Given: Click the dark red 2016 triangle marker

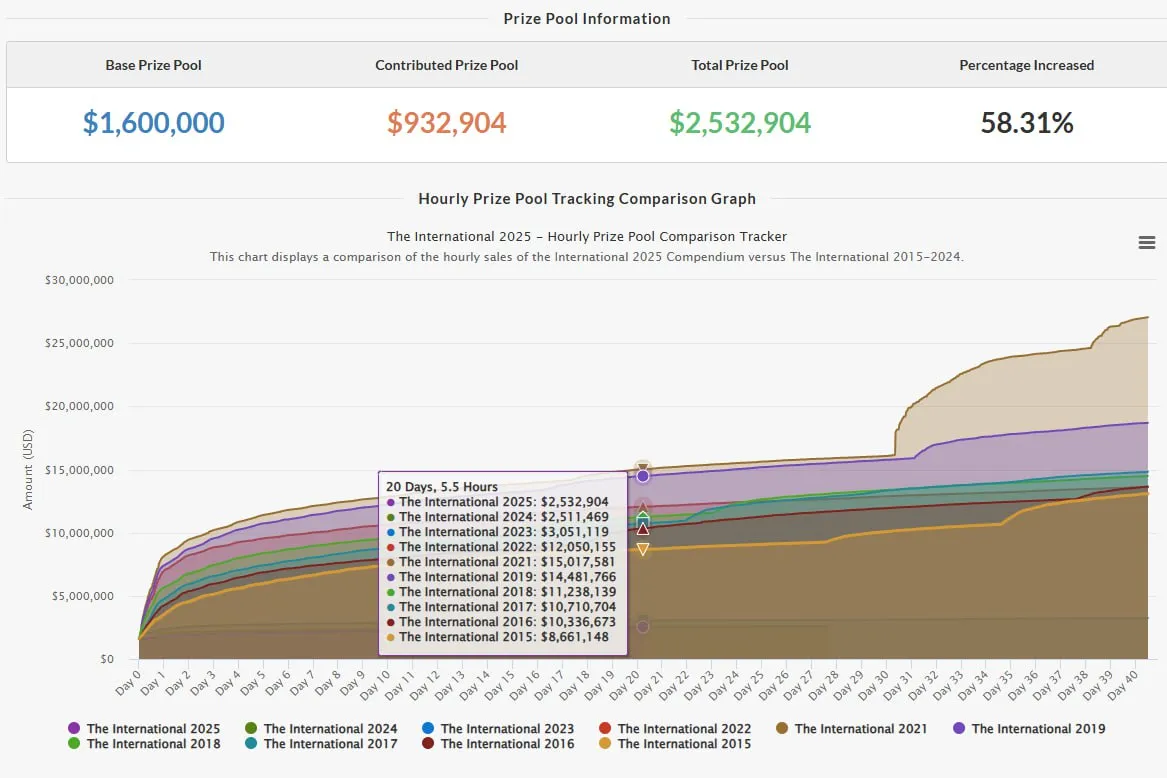Looking at the screenshot, I should [x=643, y=529].
